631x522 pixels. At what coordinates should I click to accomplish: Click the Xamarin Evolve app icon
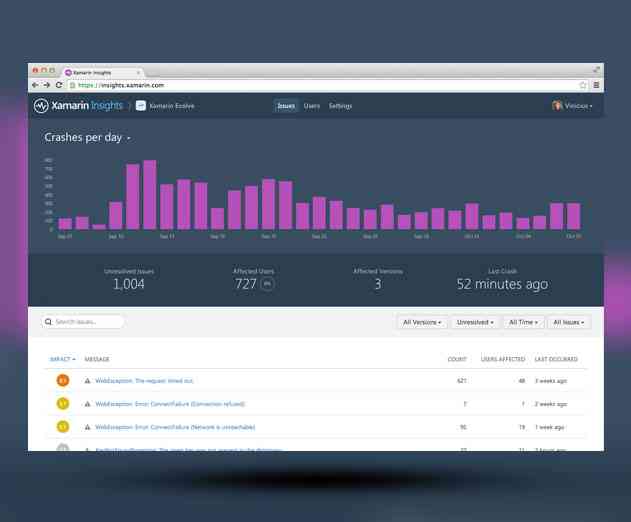[x=141, y=106]
